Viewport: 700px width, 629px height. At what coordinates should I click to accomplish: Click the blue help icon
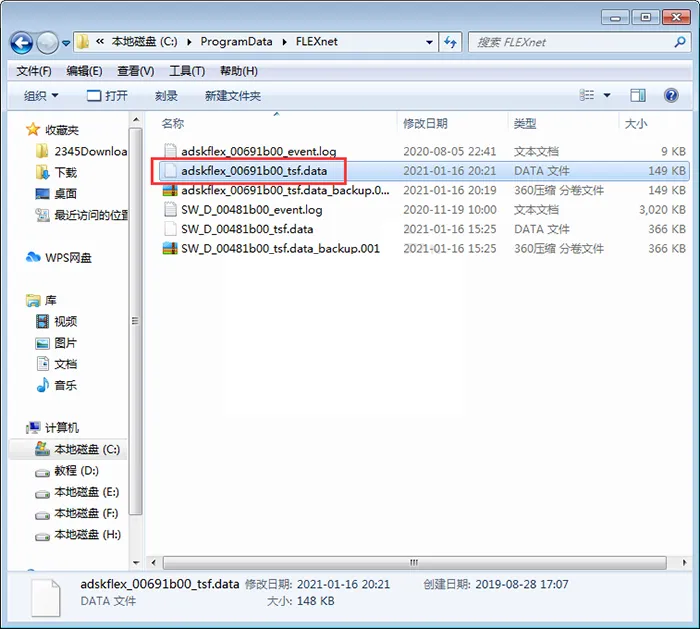coord(671,95)
